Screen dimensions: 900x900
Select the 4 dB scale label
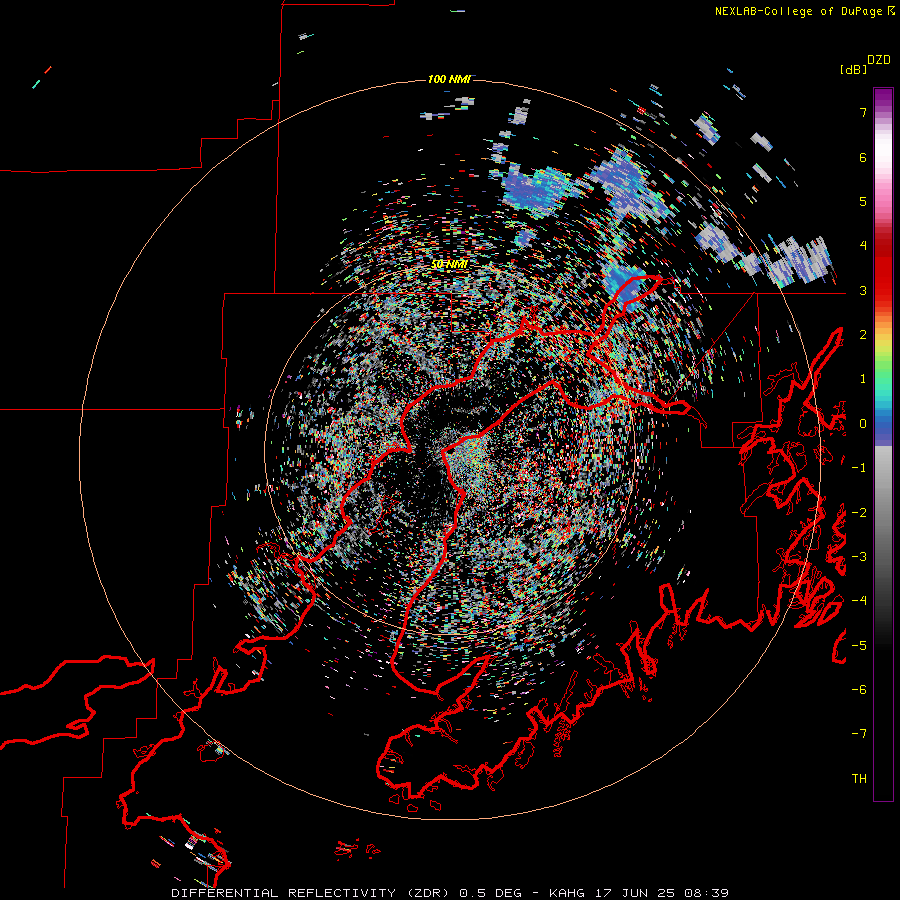click(863, 246)
